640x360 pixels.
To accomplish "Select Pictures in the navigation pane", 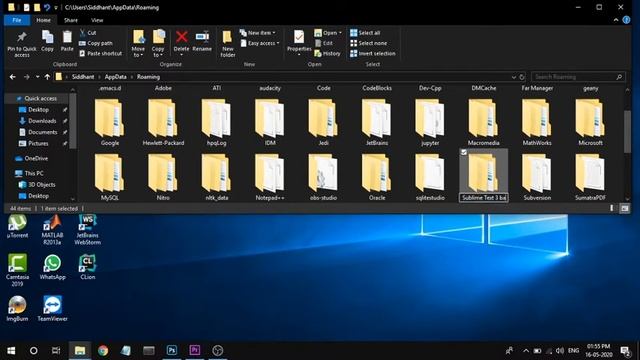I will pos(38,144).
